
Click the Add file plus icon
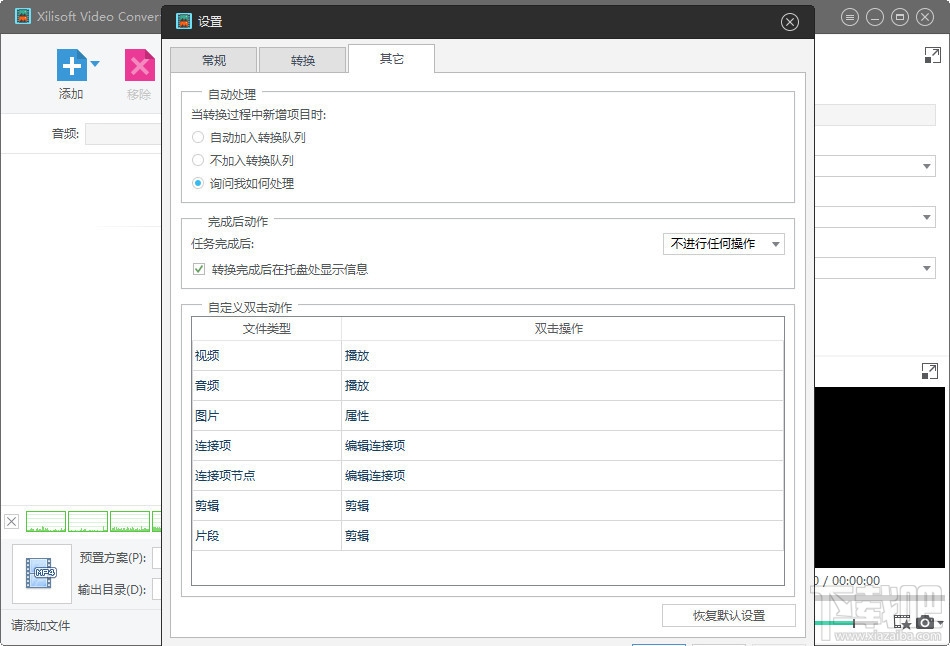71,65
